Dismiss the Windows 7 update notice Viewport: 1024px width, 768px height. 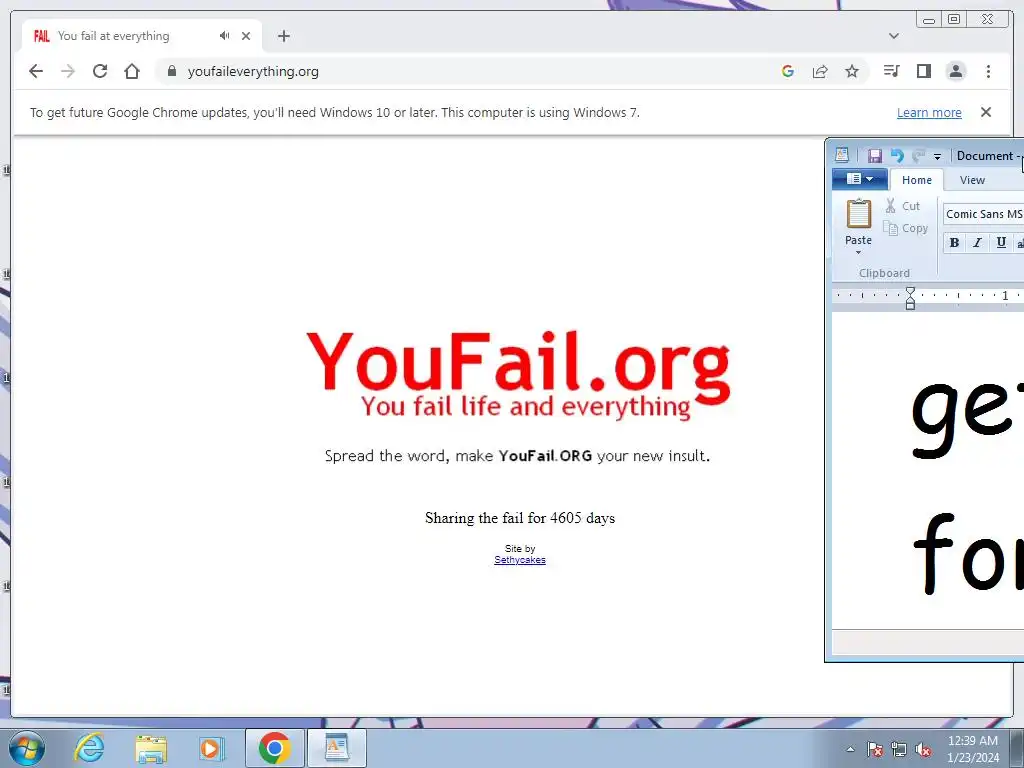pos(986,112)
